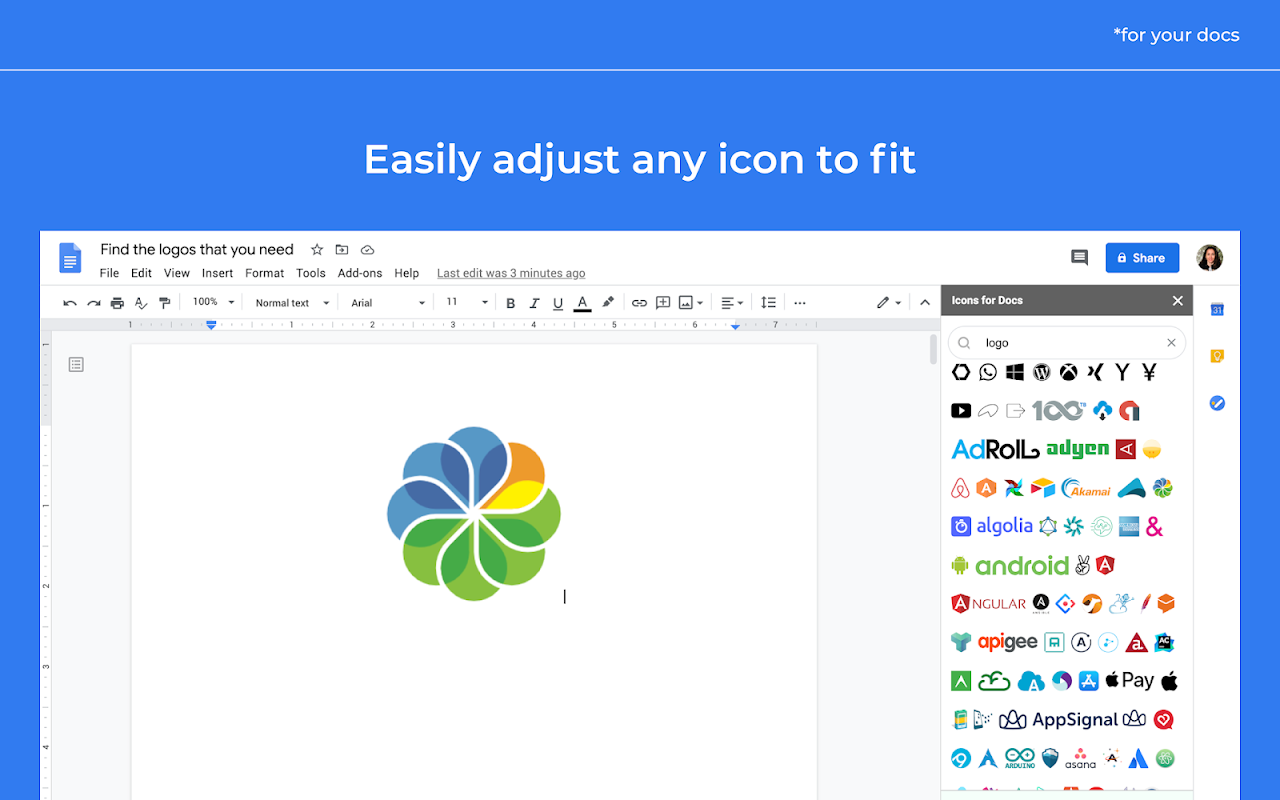The image size is (1280, 800).
Task: Add a comment using toolbar icon
Action: (x=663, y=303)
